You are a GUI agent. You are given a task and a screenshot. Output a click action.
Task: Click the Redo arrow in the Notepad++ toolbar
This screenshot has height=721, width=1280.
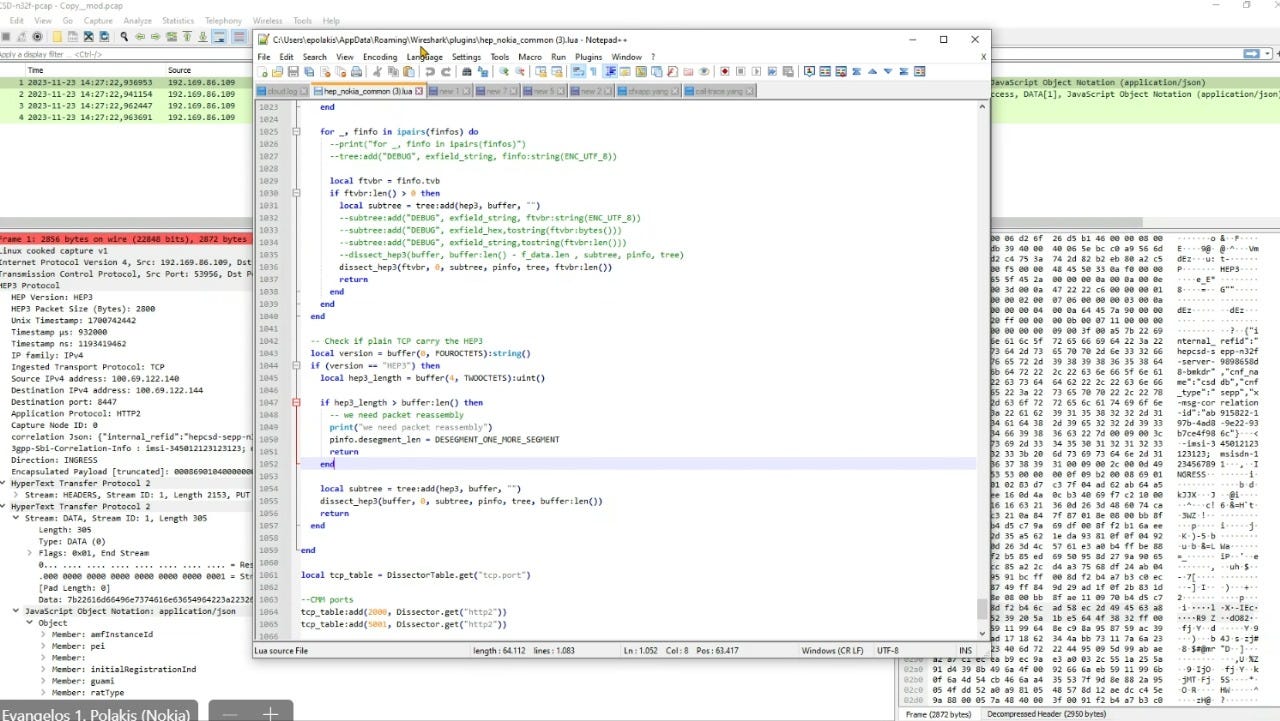point(446,72)
